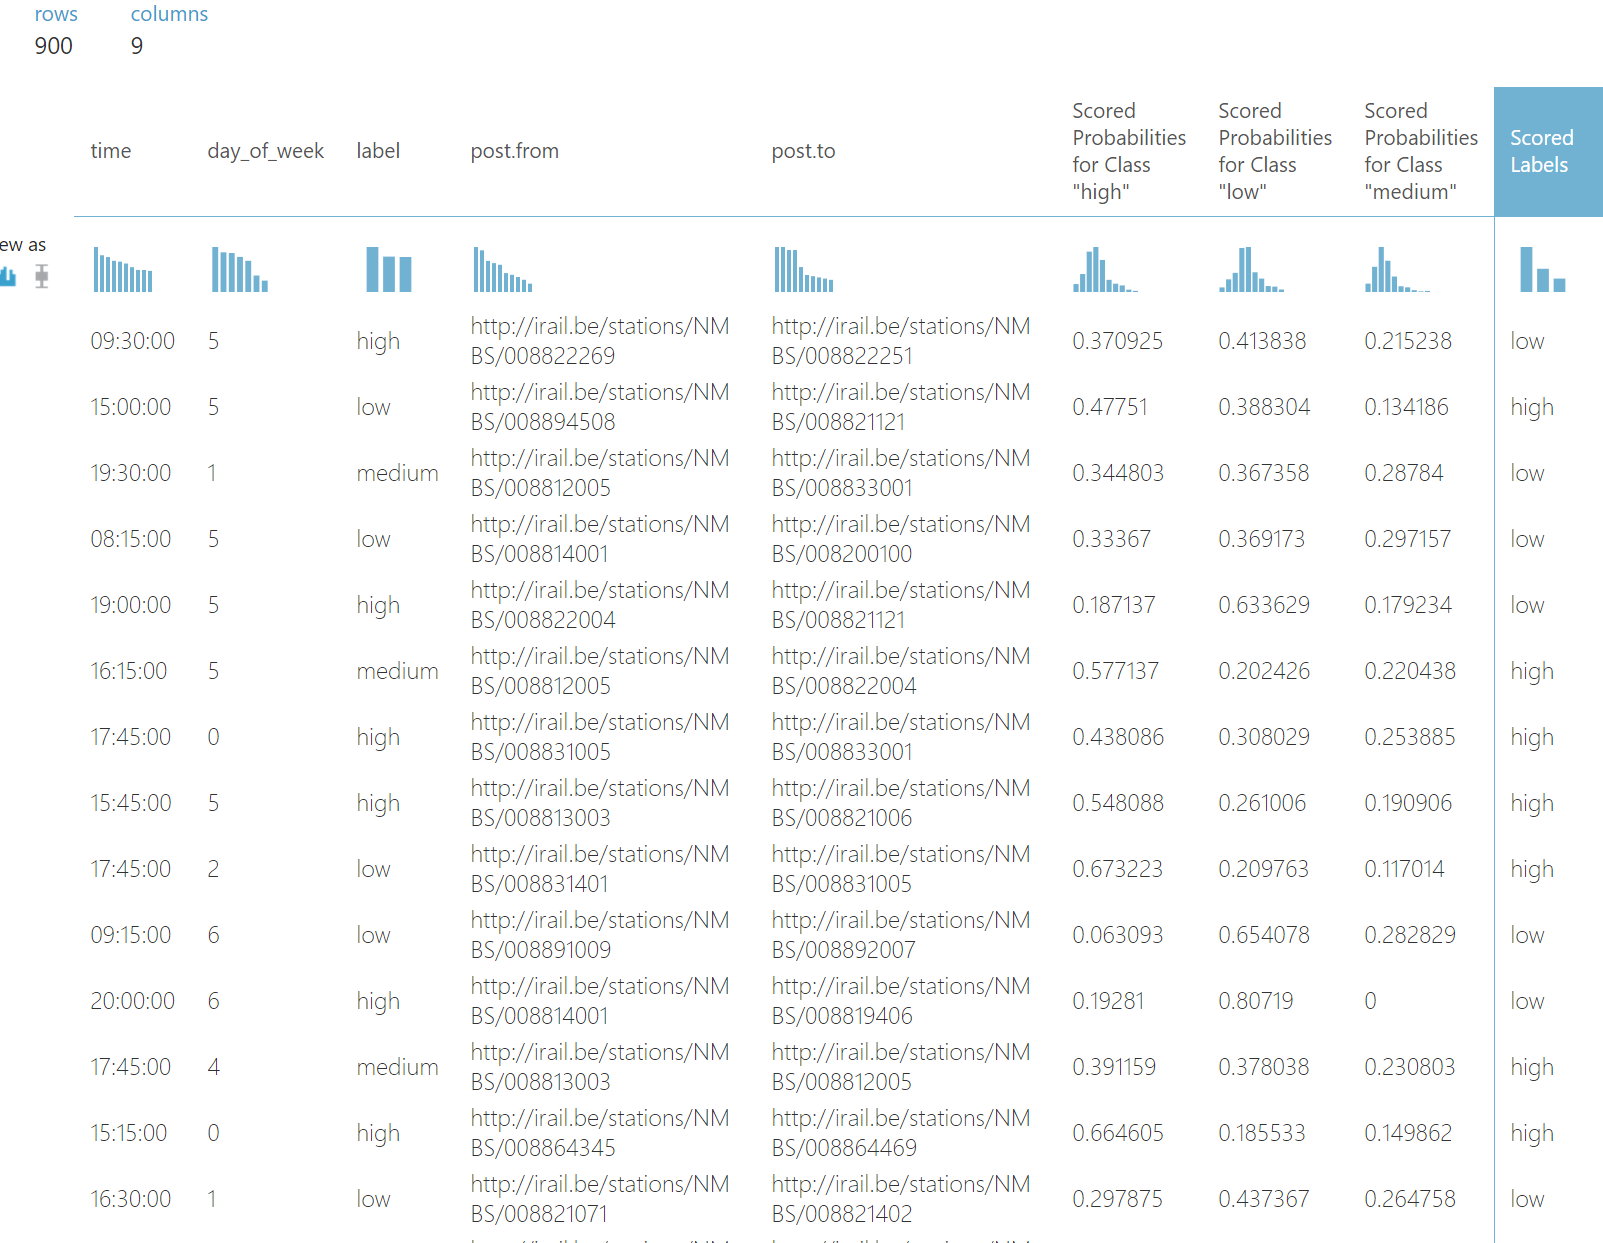Click the post.from column header
The height and width of the screenshot is (1243, 1603).
point(514,151)
